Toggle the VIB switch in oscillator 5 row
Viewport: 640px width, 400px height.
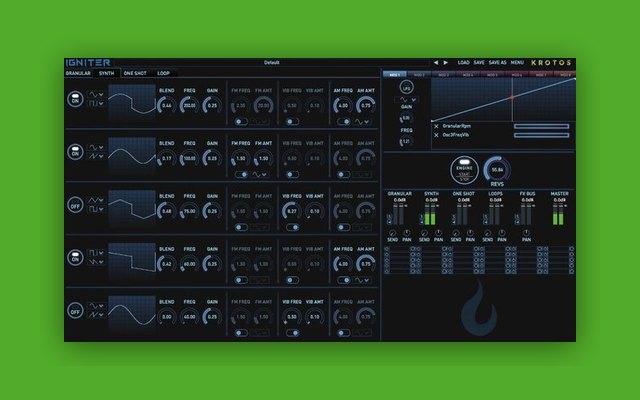pyautogui.click(x=292, y=333)
